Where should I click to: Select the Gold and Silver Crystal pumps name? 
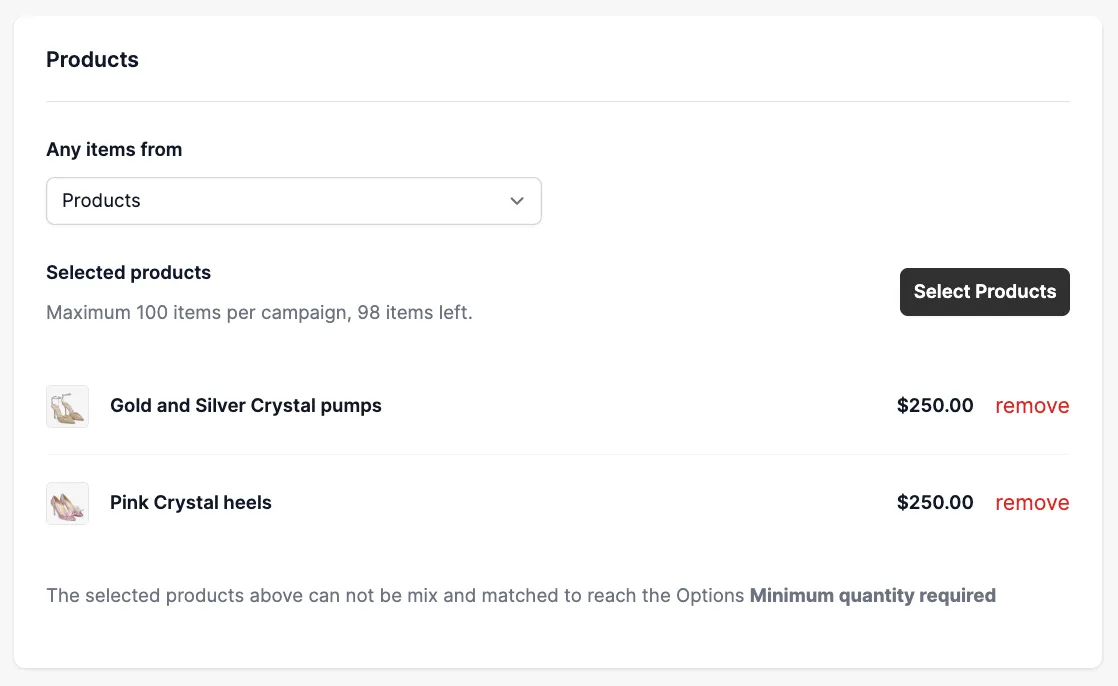pyautogui.click(x=245, y=406)
